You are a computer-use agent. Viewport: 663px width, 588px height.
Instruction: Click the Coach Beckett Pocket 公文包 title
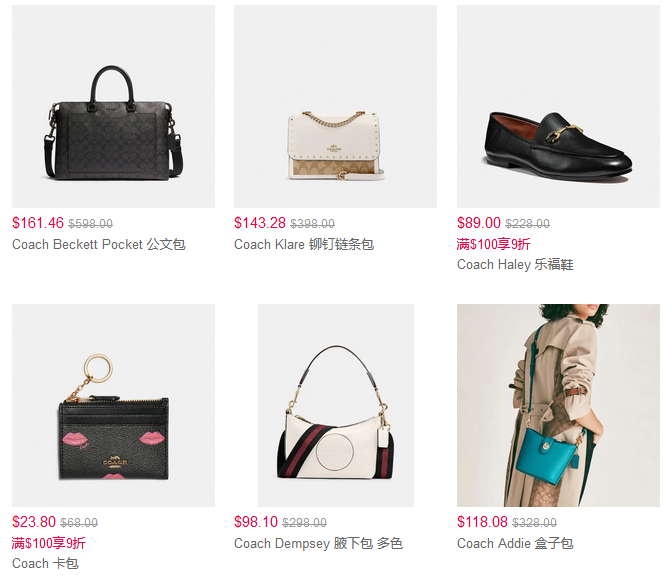(x=99, y=244)
